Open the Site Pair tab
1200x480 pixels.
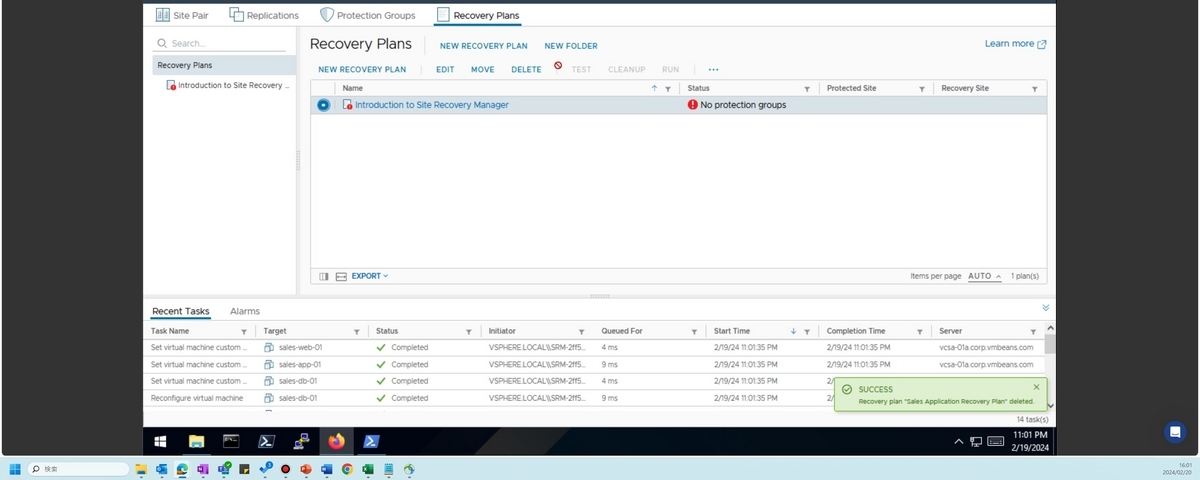click(x=182, y=15)
